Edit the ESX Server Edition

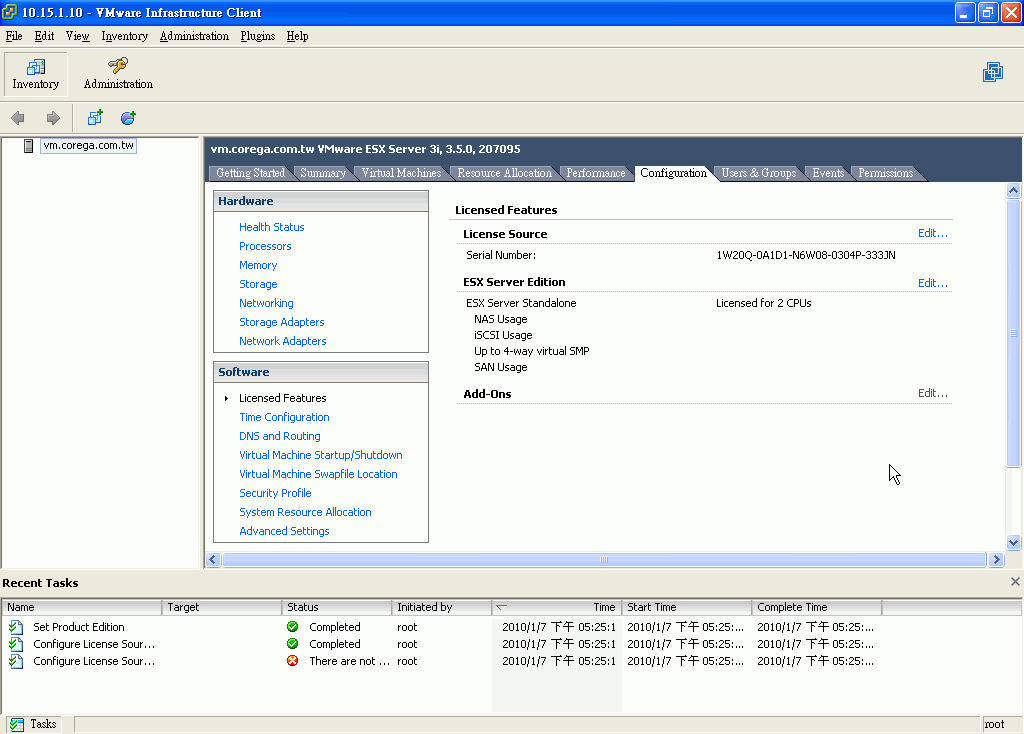[933, 283]
